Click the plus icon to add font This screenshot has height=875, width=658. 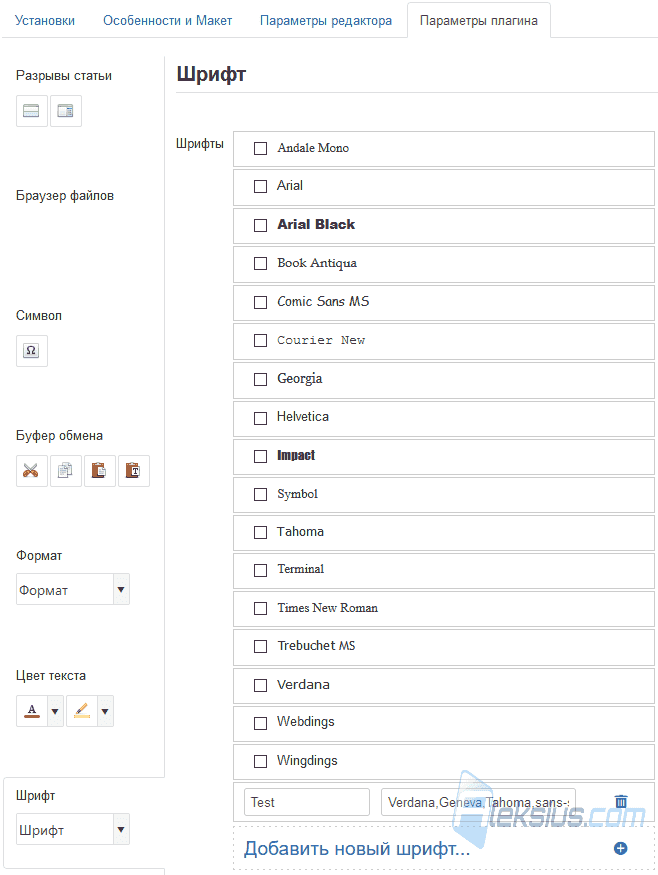coord(621,848)
